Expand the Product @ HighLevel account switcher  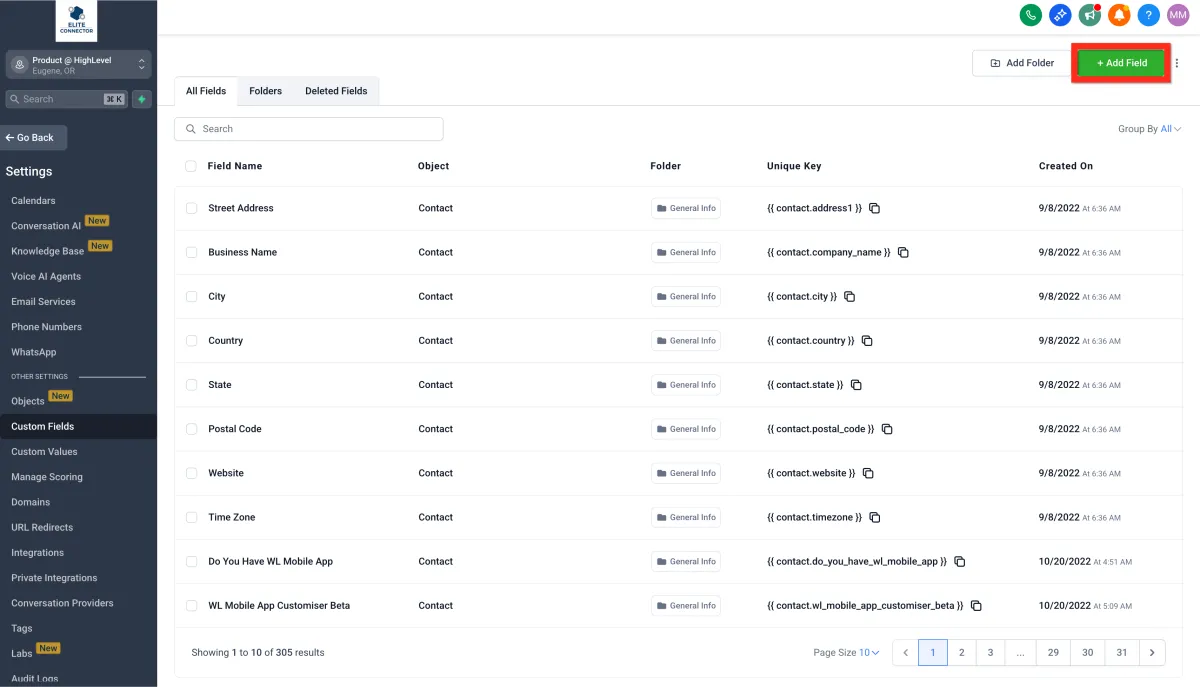(78, 65)
